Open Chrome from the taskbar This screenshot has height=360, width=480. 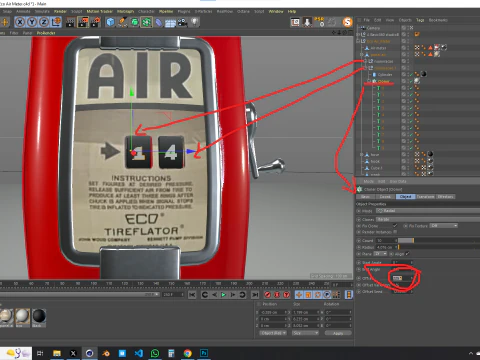(188, 353)
